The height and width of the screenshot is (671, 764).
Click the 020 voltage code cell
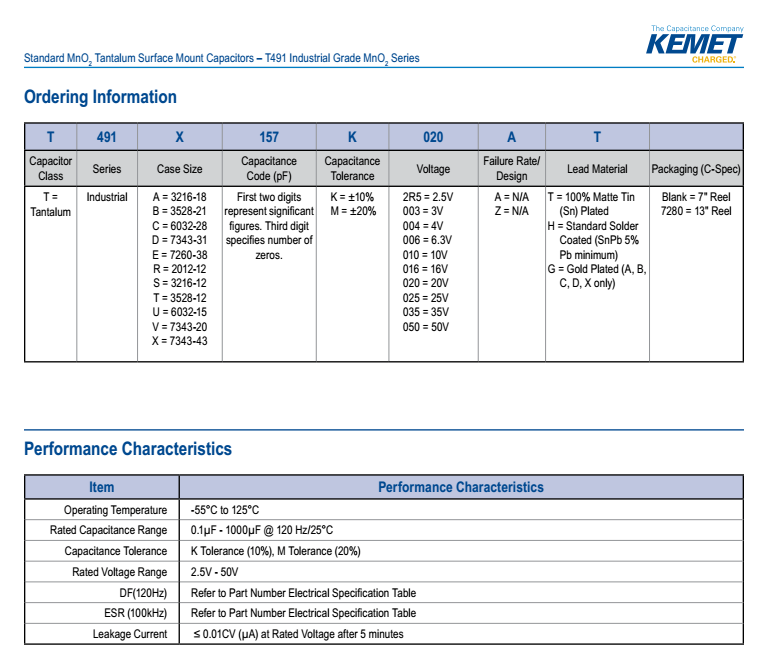pos(432,137)
